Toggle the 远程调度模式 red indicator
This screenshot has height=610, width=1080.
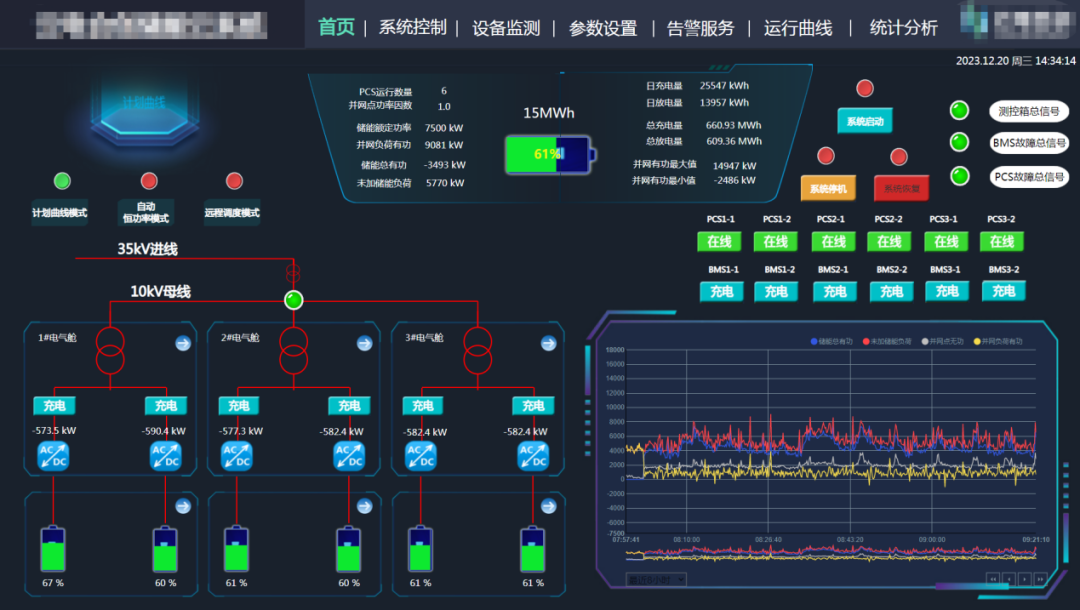pos(234,181)
